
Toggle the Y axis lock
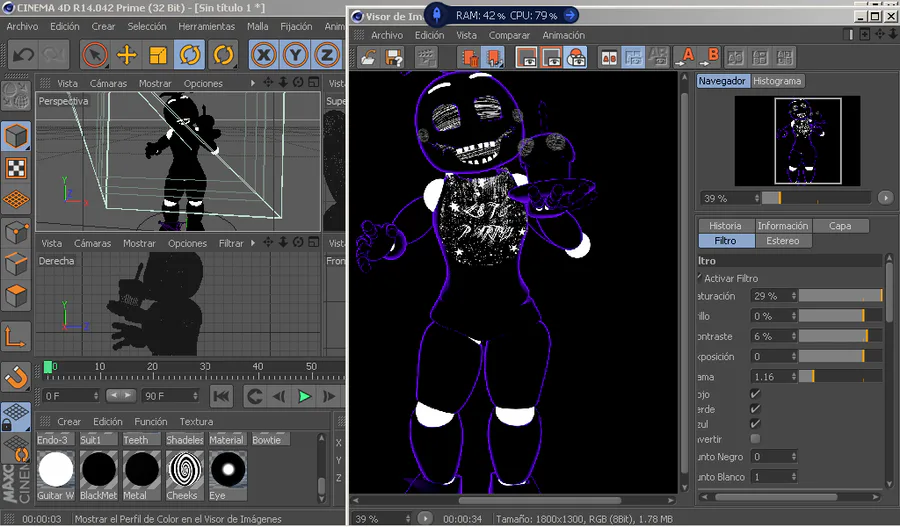click(x=295, y=56)
